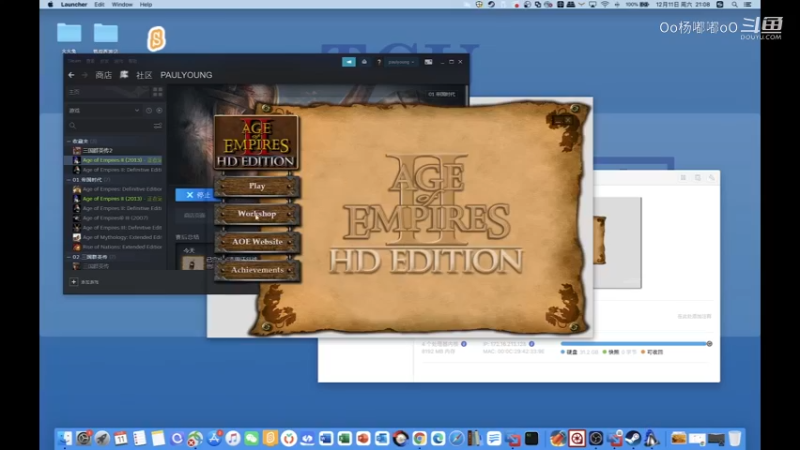Toggle the ready-to-play filter

pos(159,110)
